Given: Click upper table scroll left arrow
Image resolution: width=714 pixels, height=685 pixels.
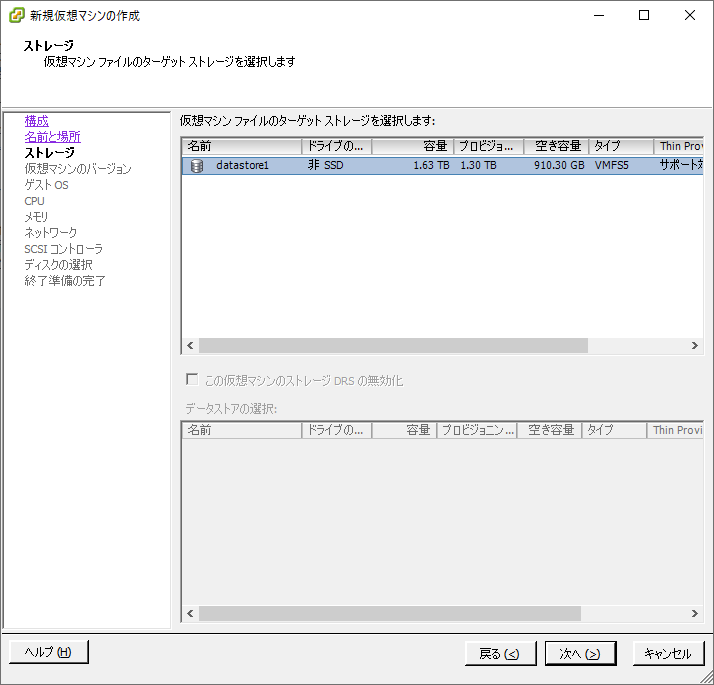Looking at the screenshot, I should (x=190, y=346).
